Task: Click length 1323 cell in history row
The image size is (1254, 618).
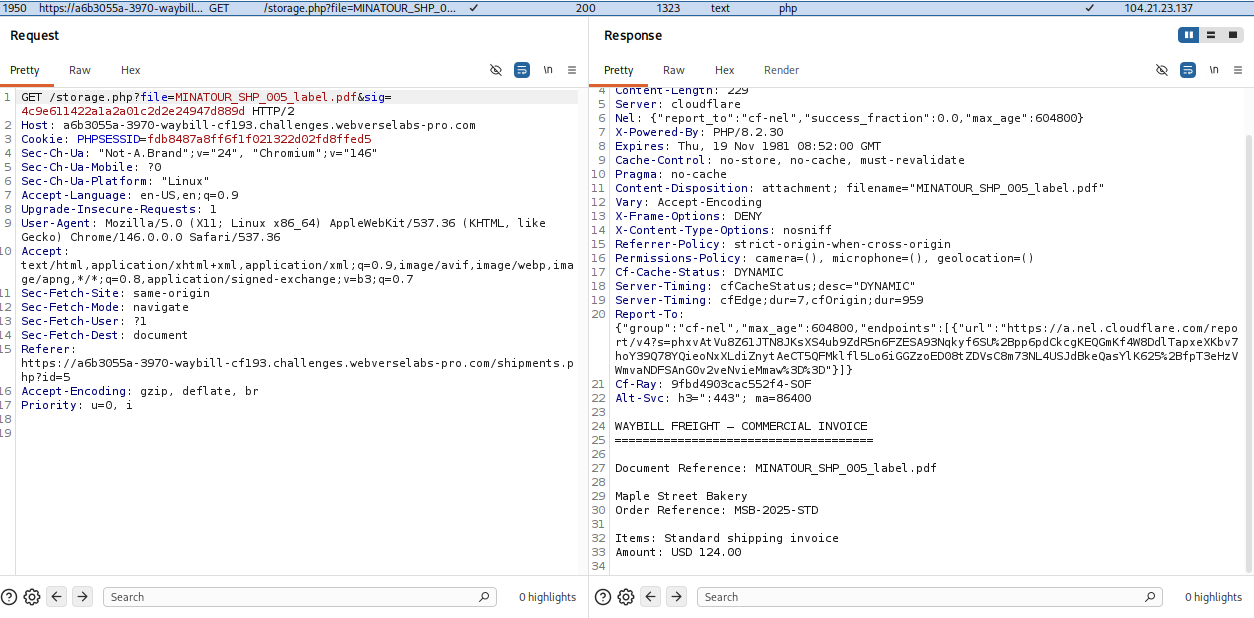Action: click(668, 8)
